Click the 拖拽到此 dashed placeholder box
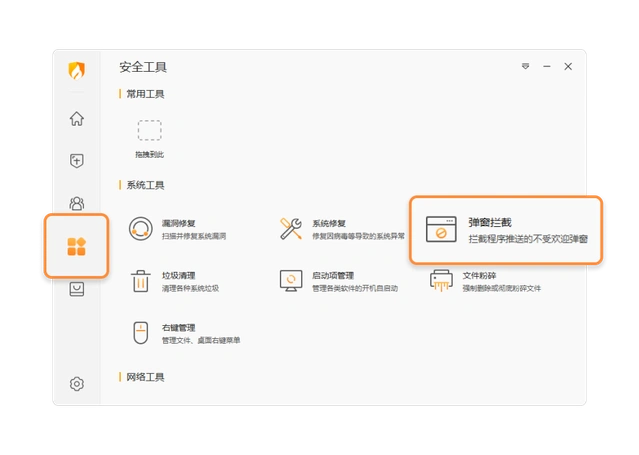The width and height of the screenshot is (639, 455). coord(149,130)
